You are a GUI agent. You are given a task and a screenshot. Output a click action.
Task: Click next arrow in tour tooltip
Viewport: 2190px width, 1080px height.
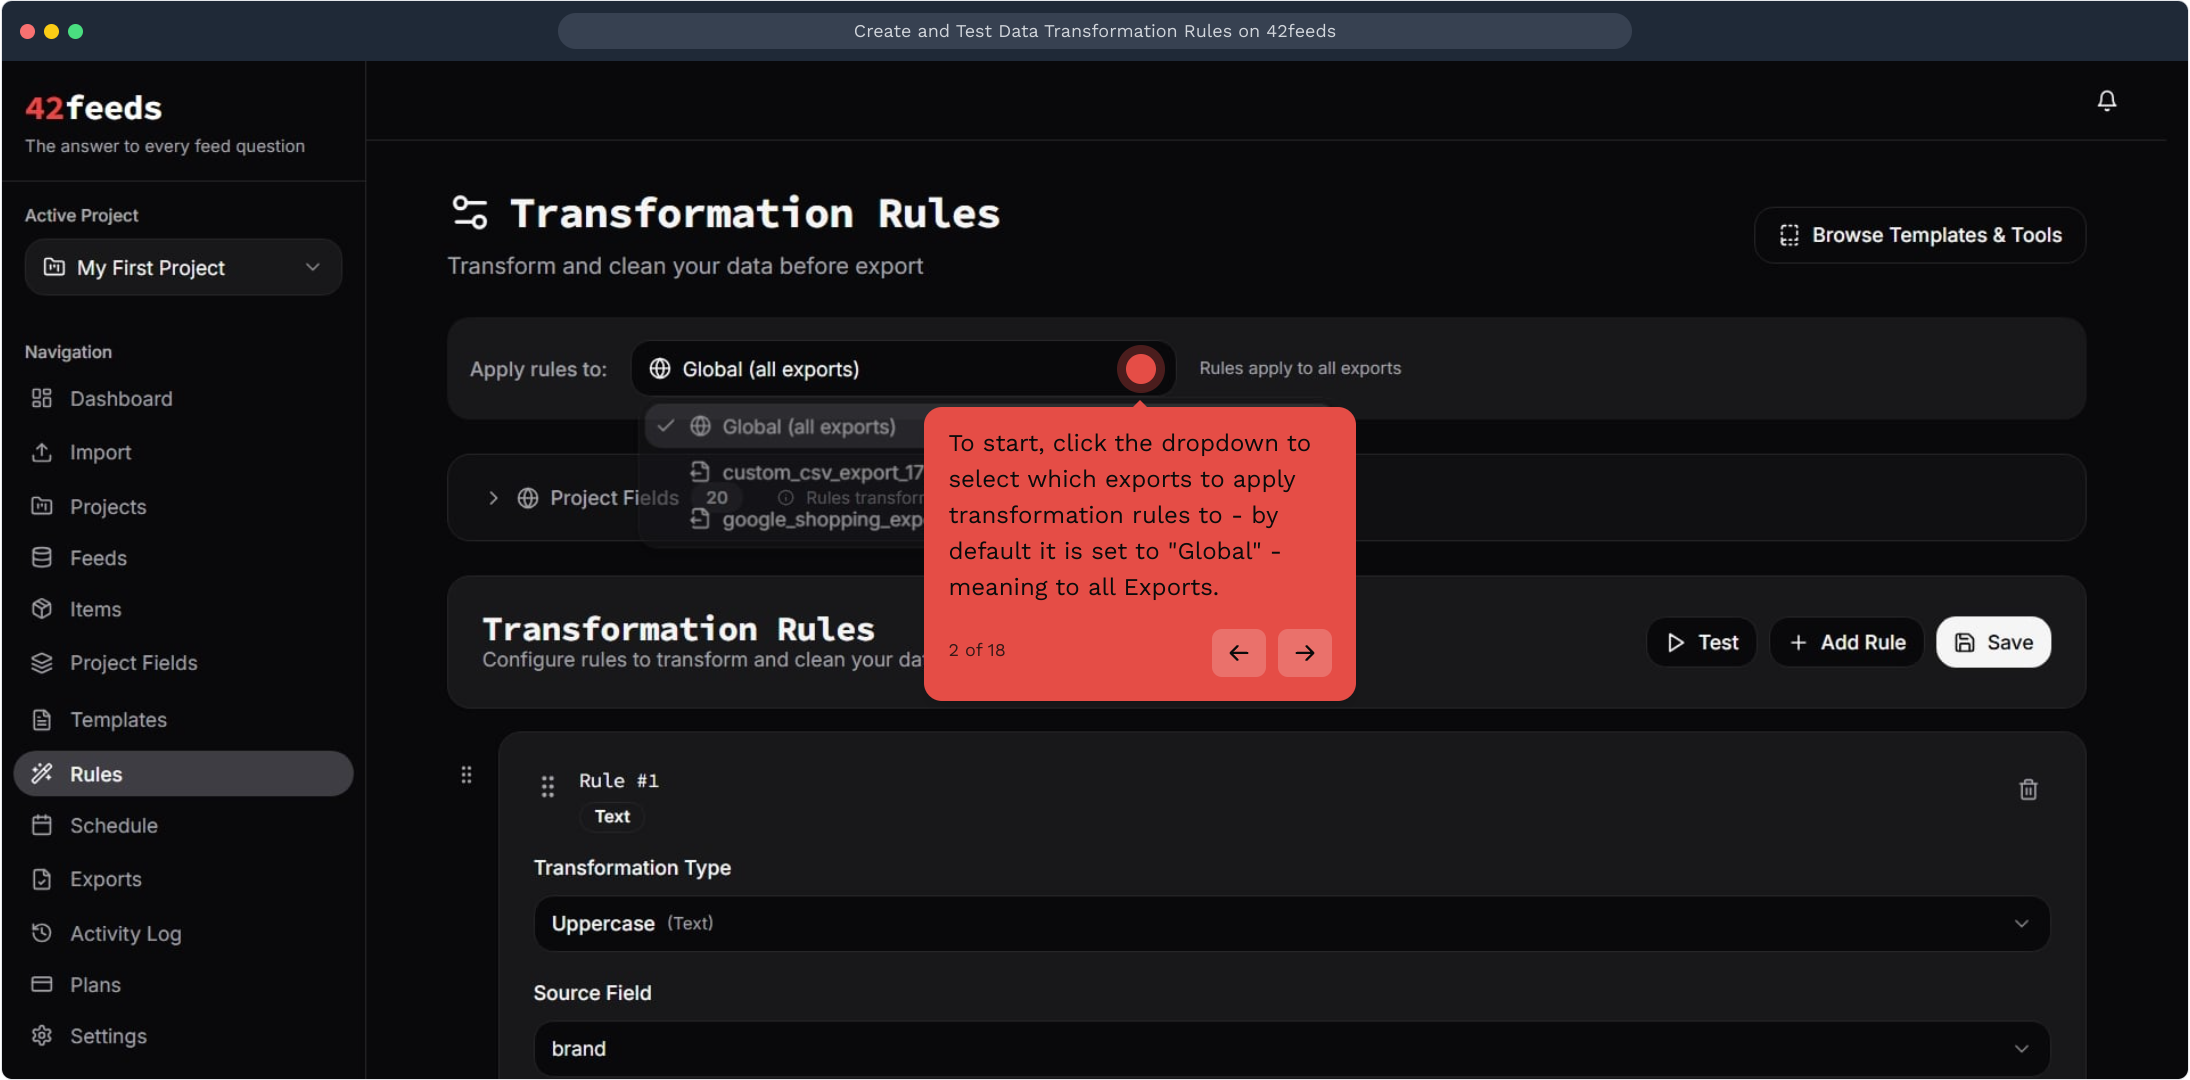pyautogui.click(x=1304, y=653)
